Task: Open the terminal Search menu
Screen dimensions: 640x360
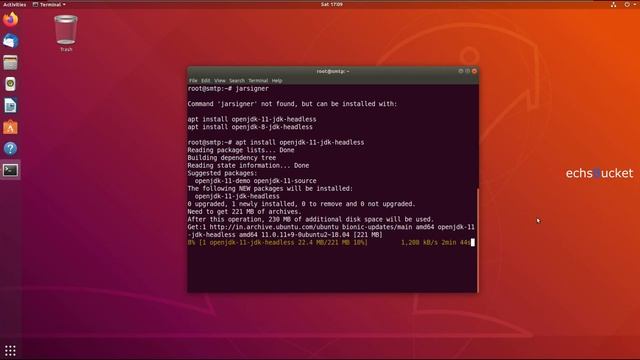Action: [x=237, y=81]
